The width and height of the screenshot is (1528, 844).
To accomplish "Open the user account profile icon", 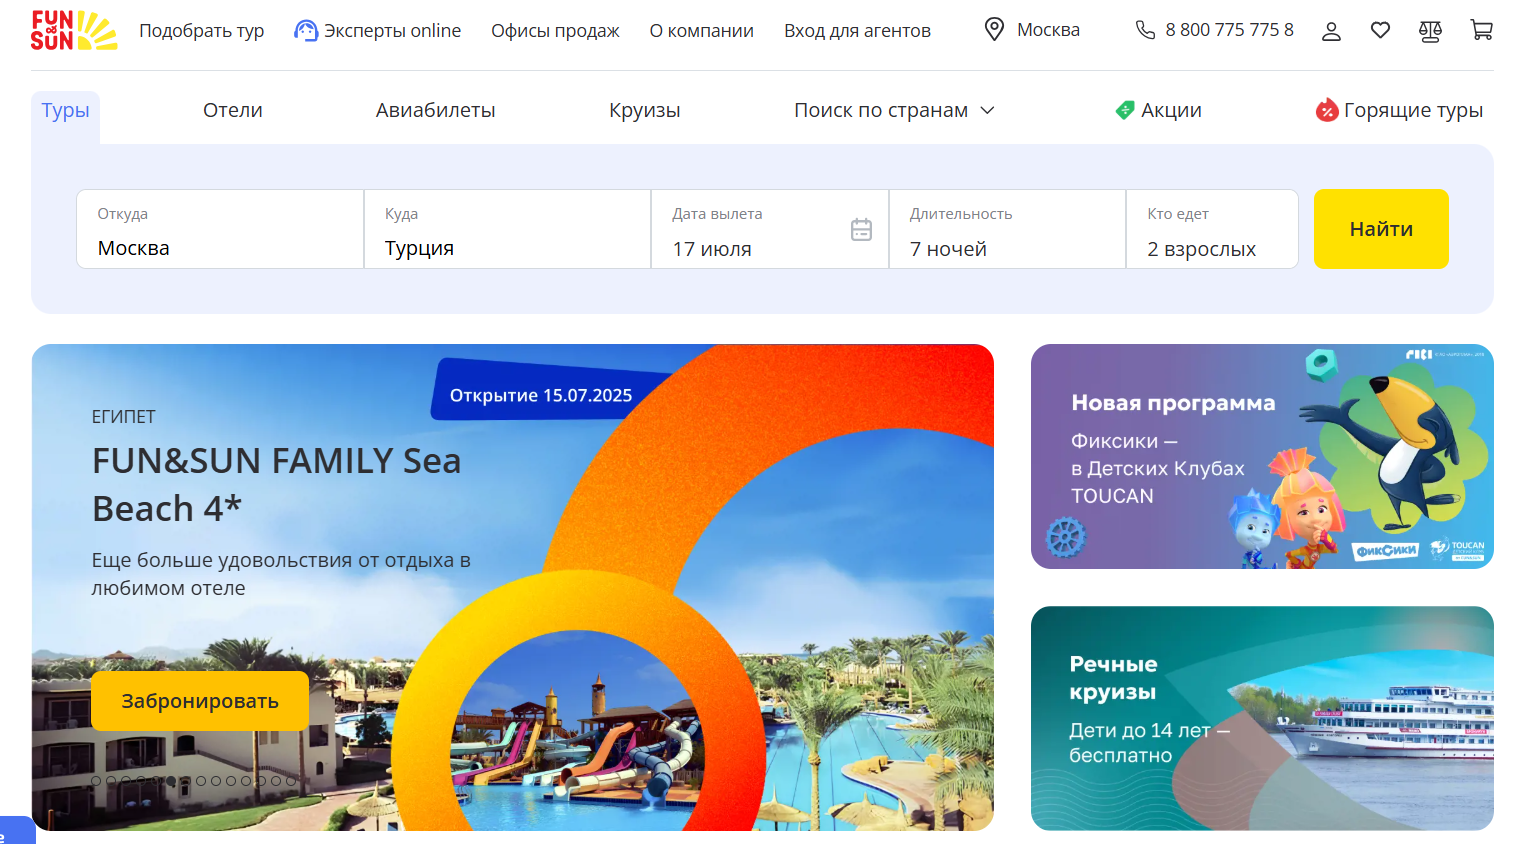I will tap(1331, 31).
